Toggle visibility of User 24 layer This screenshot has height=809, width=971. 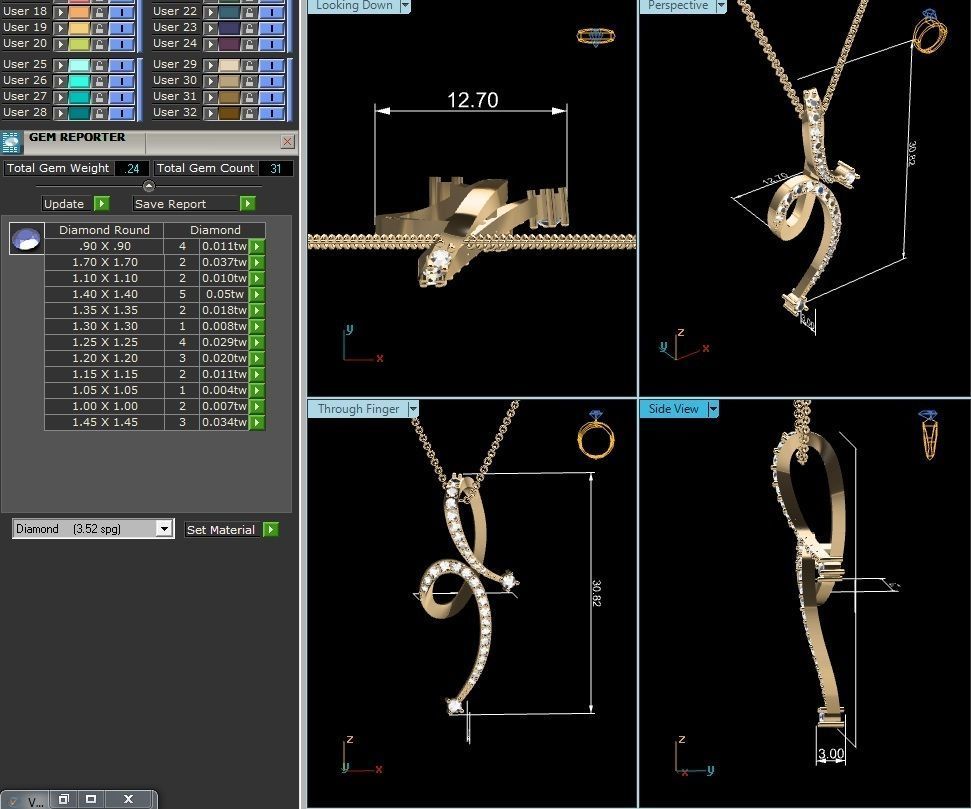click(272, 44)
